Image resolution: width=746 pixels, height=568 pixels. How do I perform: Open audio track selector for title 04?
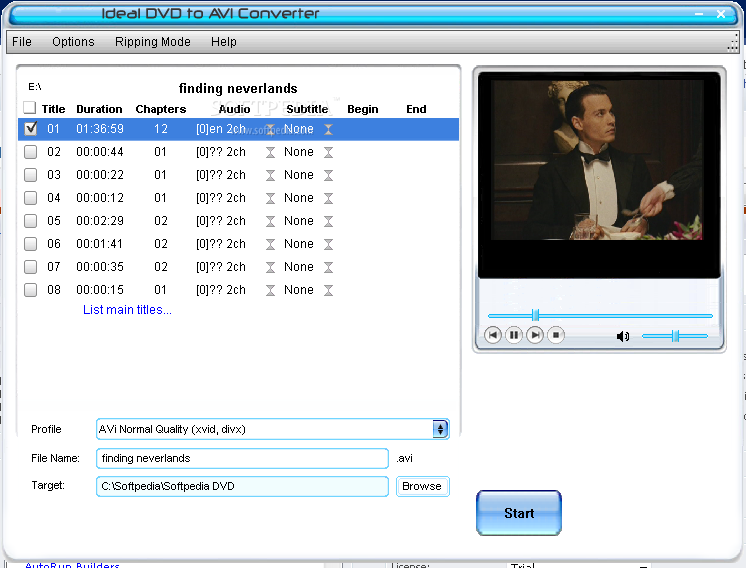(270, 198)
